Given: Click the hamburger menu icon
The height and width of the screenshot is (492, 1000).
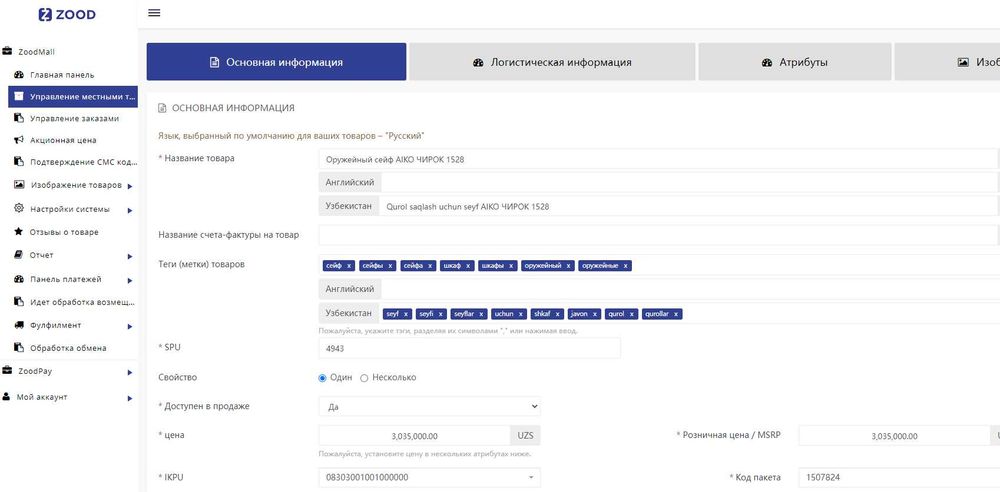Looking at the screenshot, I should click(x=154, y=13).
